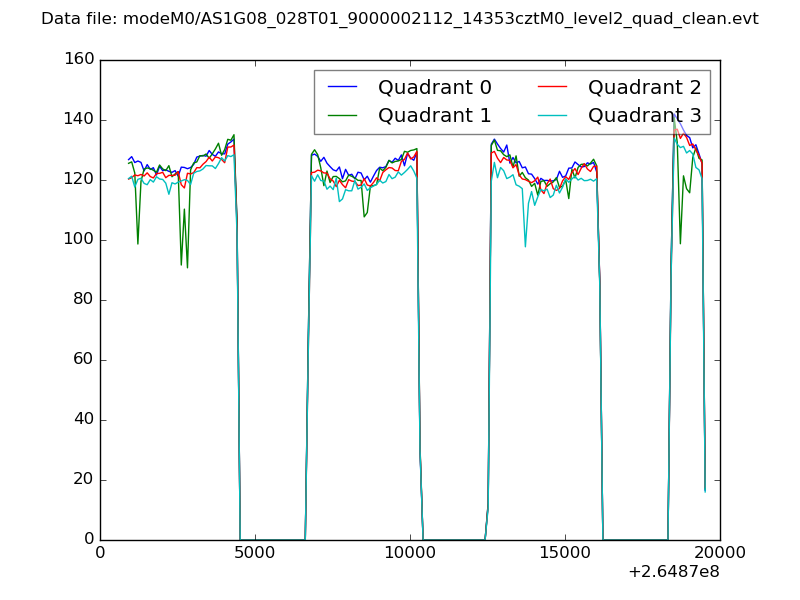Select the green line sample in legend

(343, 116)
